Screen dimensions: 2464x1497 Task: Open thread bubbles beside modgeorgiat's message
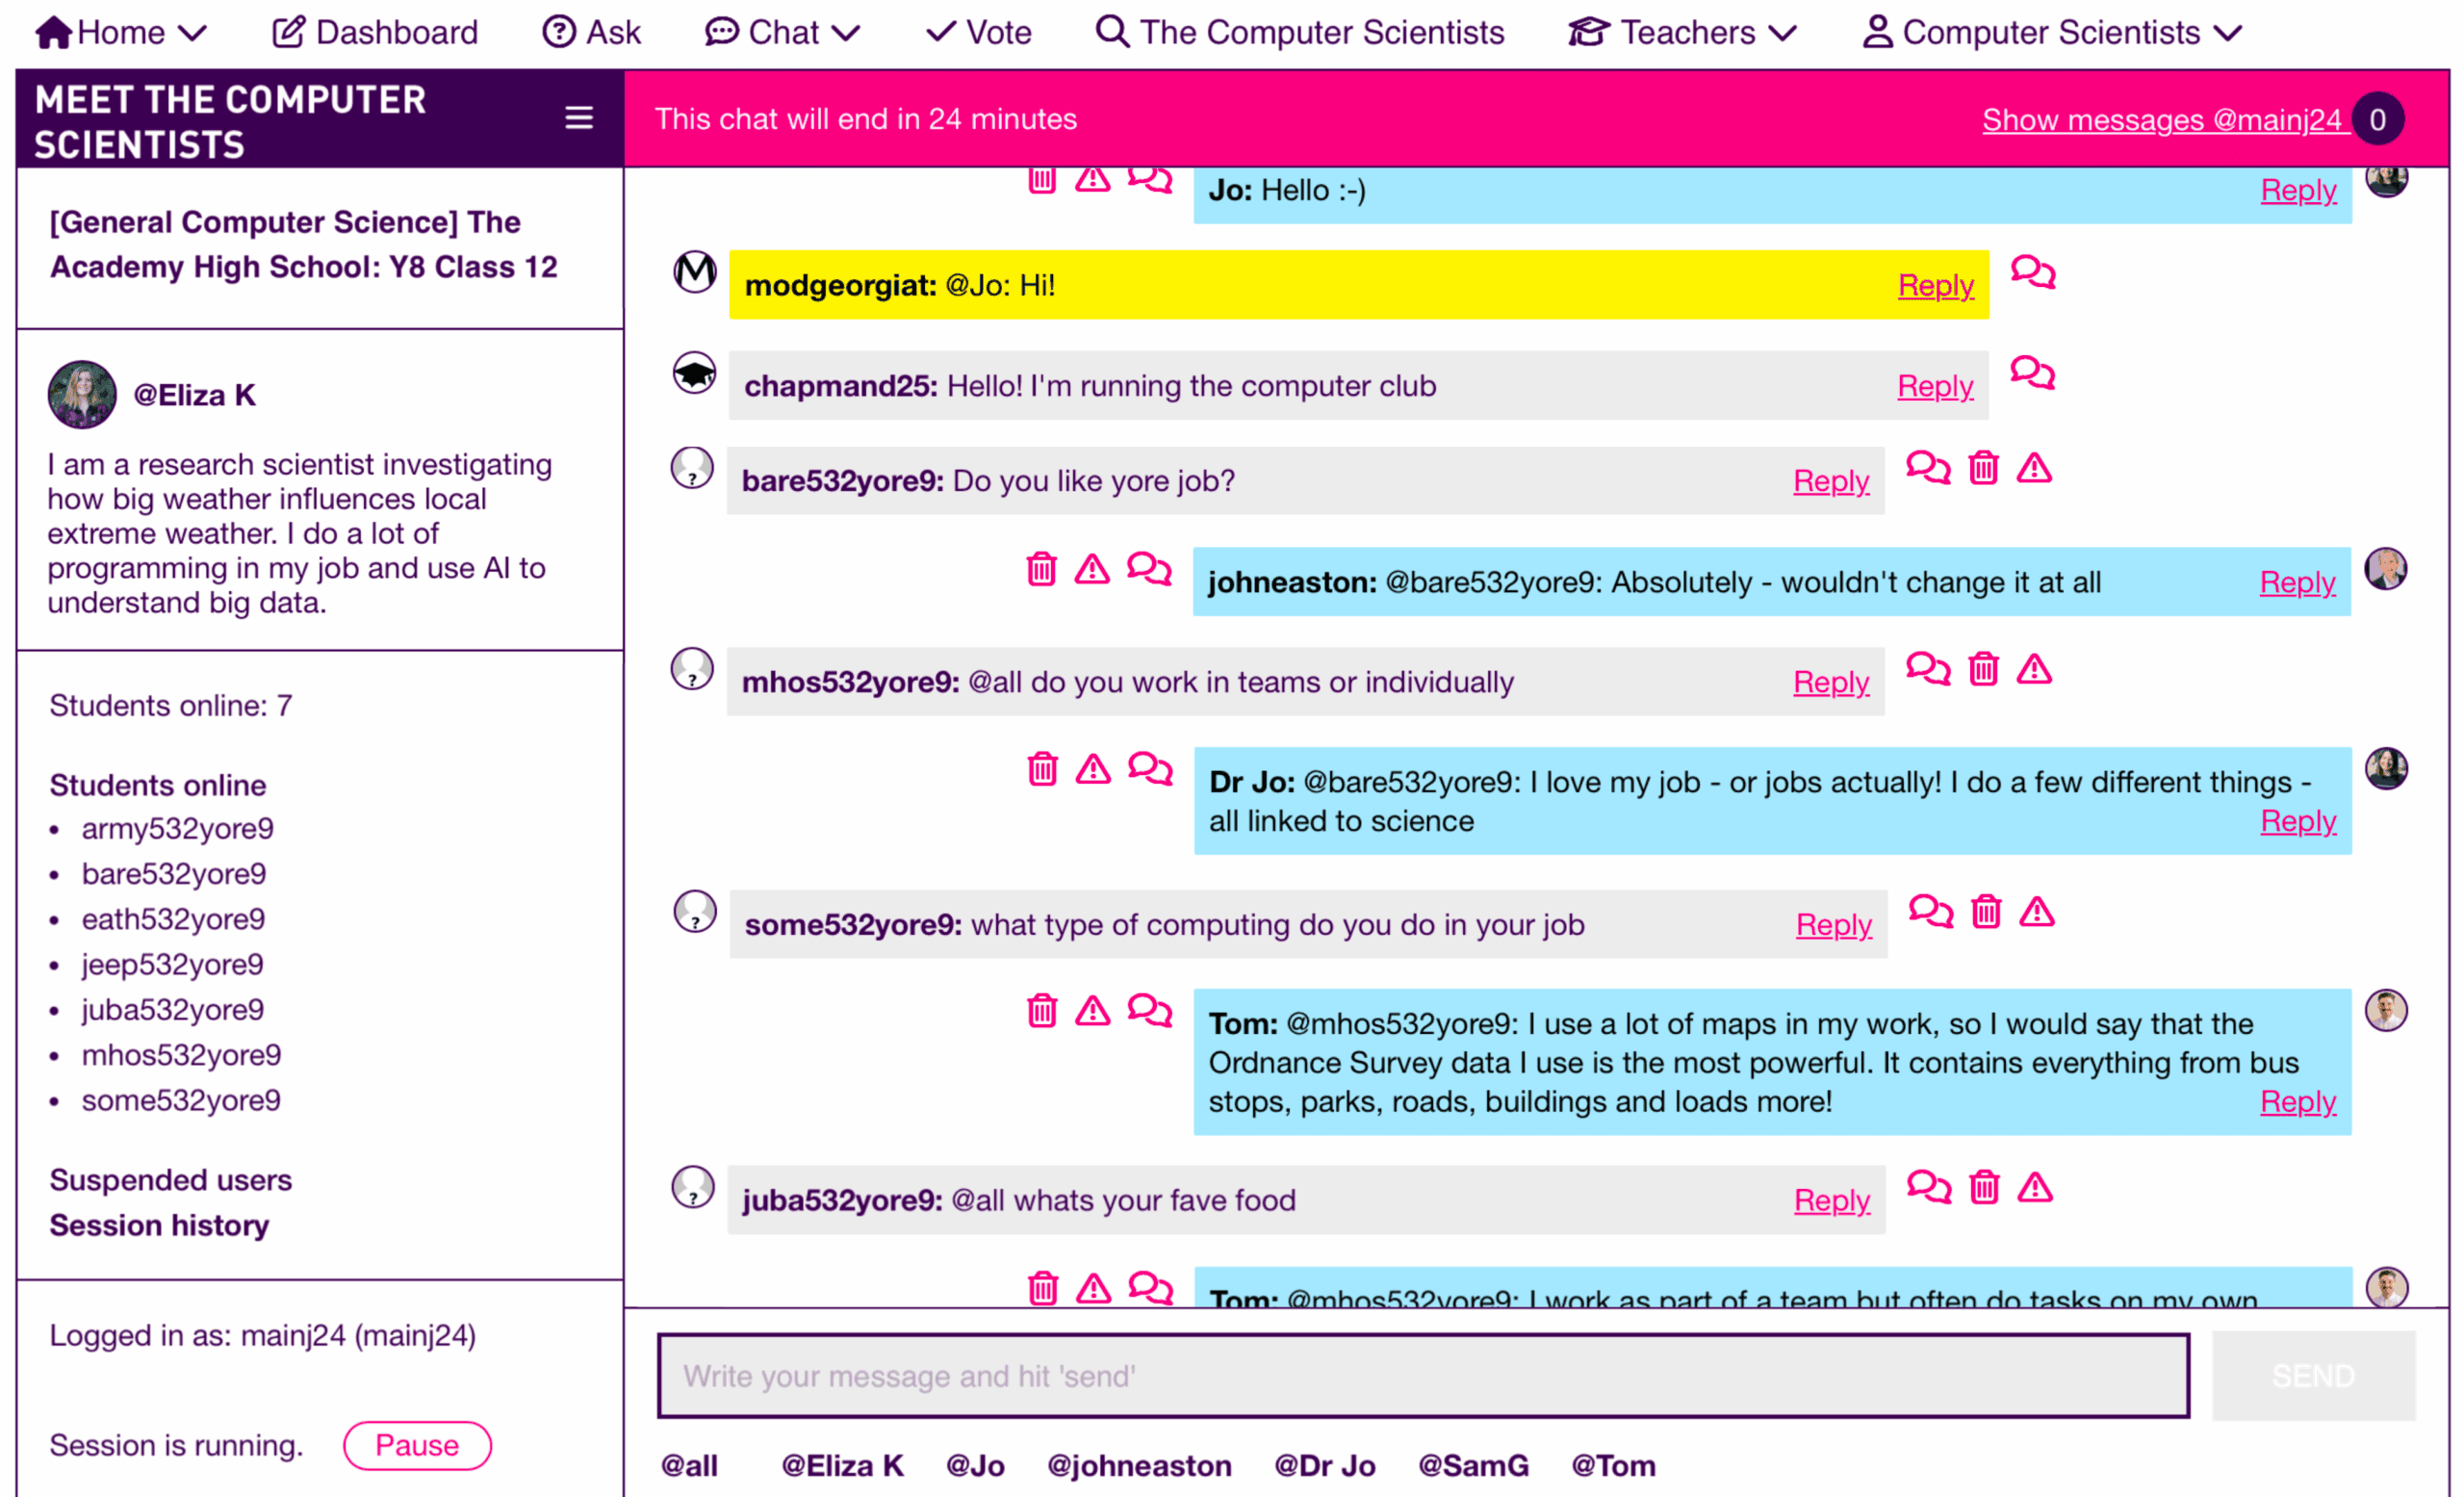click(2032, 272)
